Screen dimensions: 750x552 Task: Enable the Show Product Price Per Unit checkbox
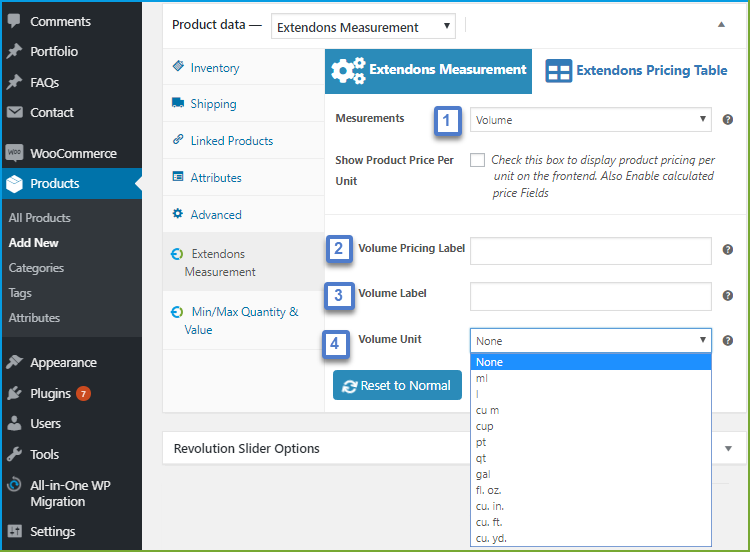[x=477, y=160]
